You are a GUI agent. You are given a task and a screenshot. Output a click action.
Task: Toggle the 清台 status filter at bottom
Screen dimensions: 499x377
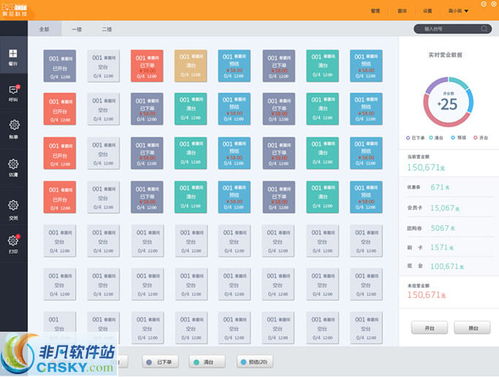(x=207, y=362)
